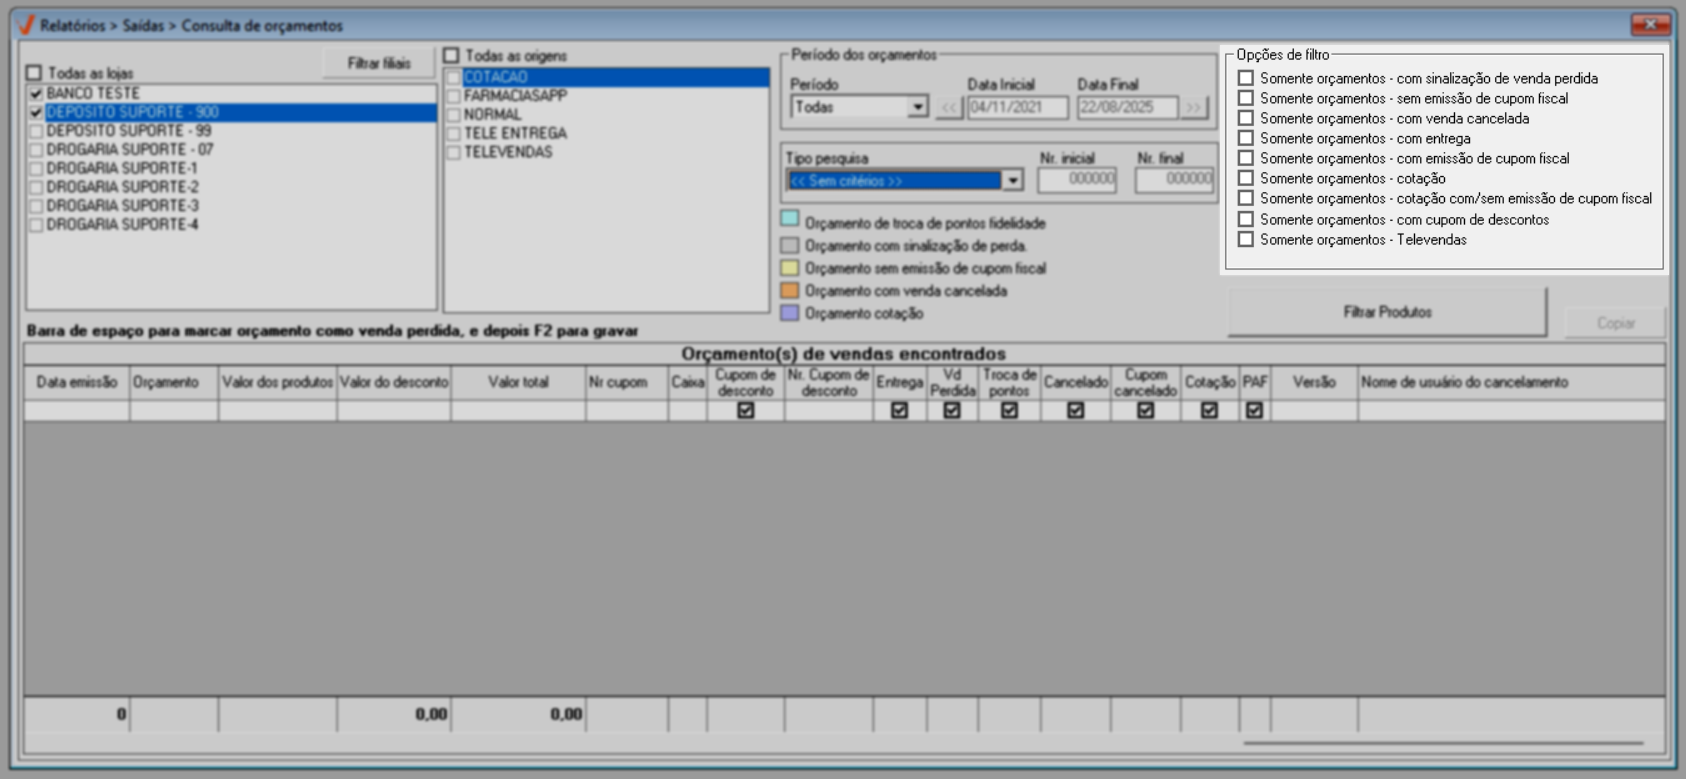Screen dimensions: 1686x779
Task: Click the 'Valor do desconto' column header
Action: coord(394,383)
